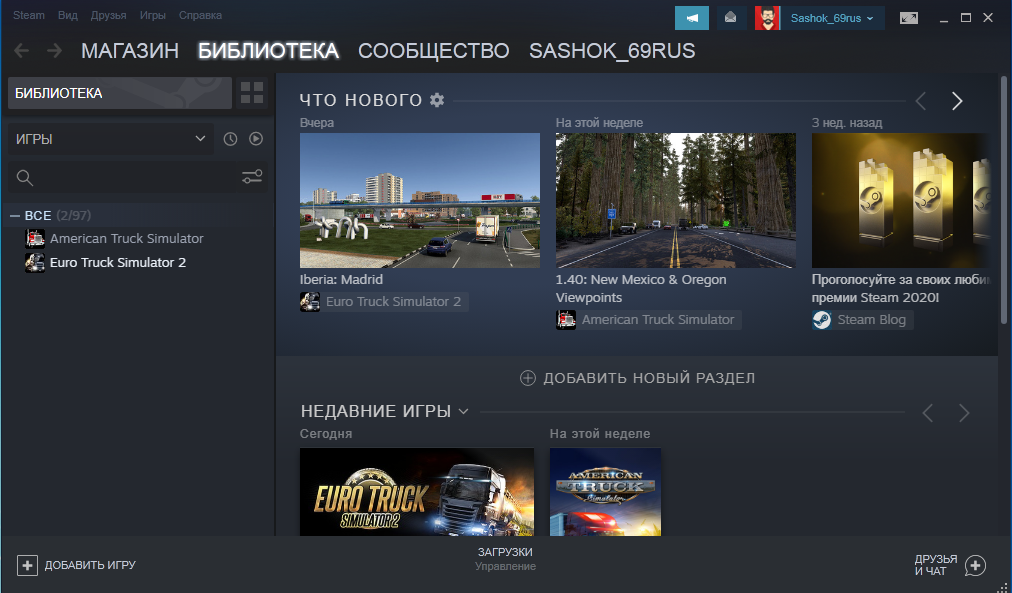Go to the МАГАЗИН tab
This screenshot has height=593, width=1012.
(x=130, y=51)
